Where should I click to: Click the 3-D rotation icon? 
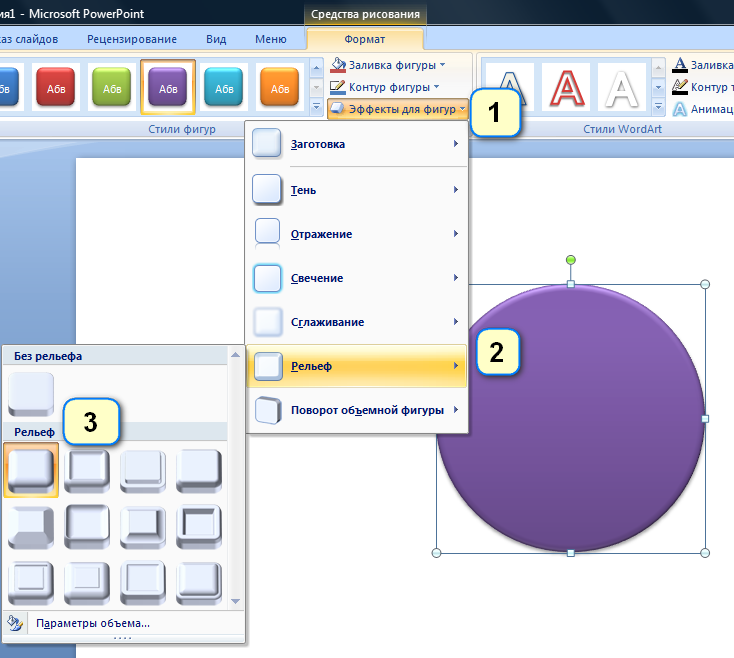[268, 410]
